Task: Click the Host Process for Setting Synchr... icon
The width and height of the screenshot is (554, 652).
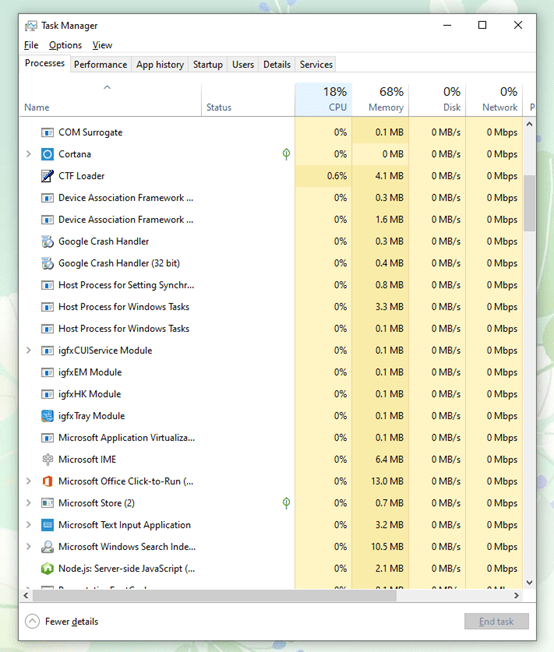Action: point(47,285)
